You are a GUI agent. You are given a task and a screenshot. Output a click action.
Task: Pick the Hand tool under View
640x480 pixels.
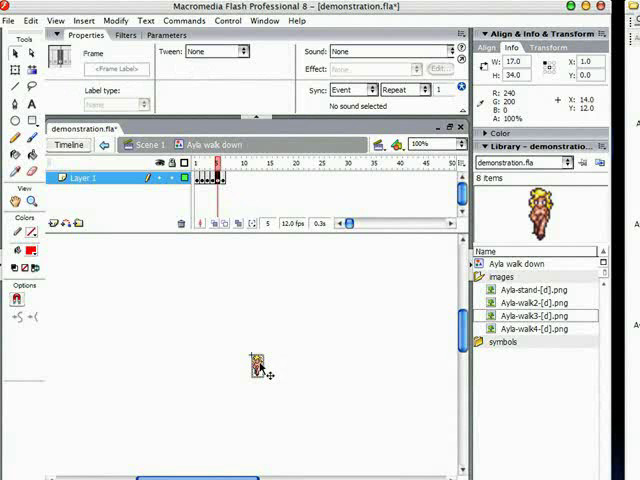[x=16, y=201]
